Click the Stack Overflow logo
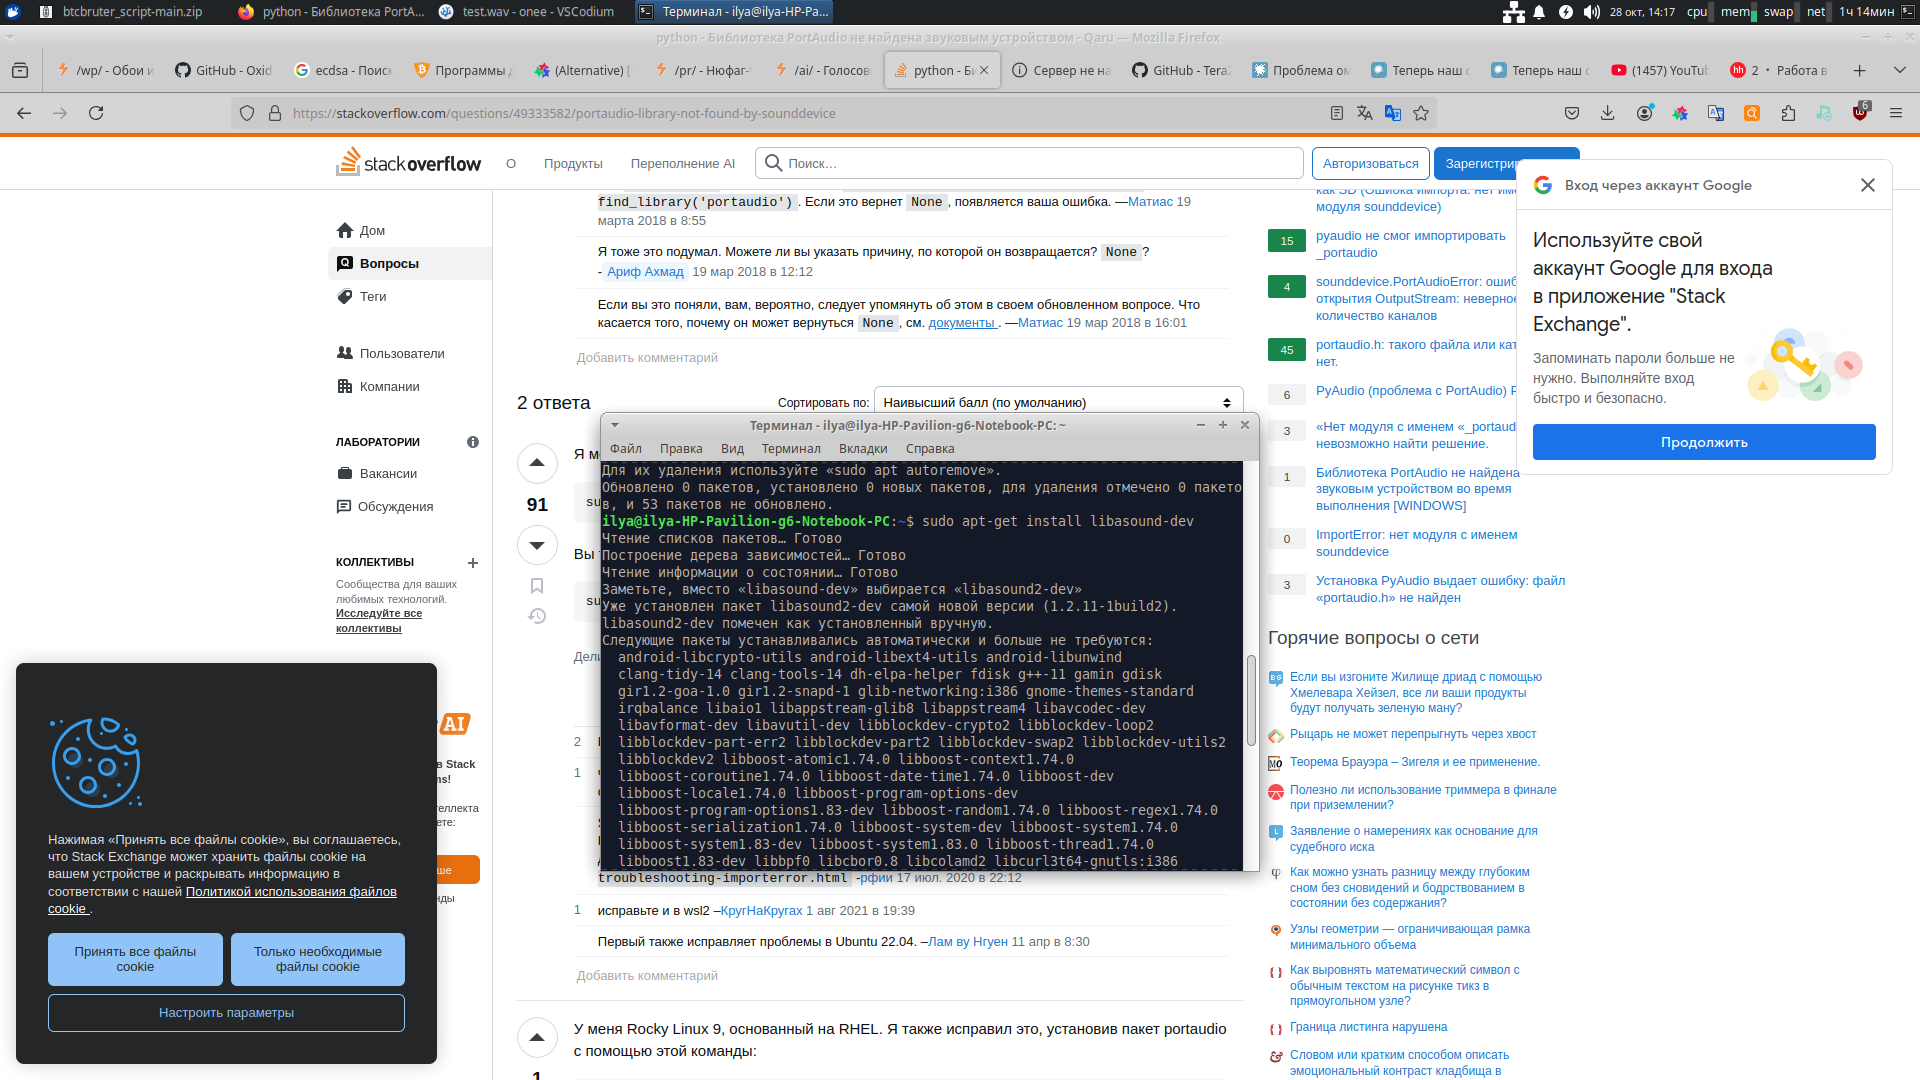Viewport: 1920px width, 1080px height. coord(408,162)
